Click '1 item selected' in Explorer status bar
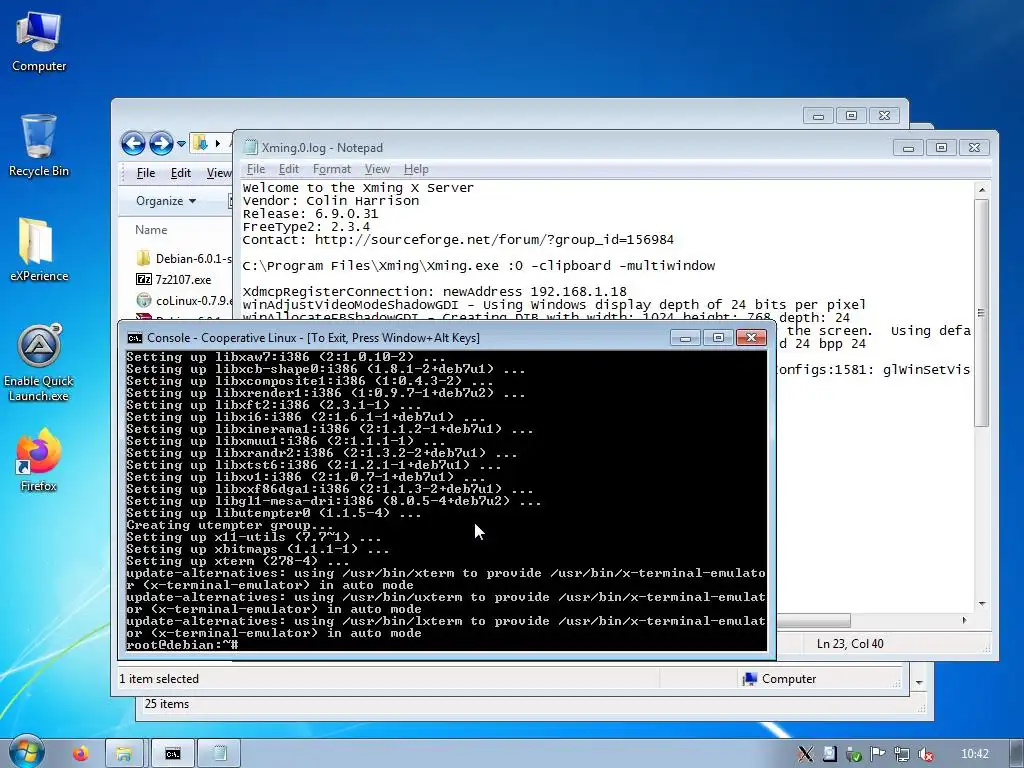This screenshot has height=768, width=1024. tap(159, 679)
